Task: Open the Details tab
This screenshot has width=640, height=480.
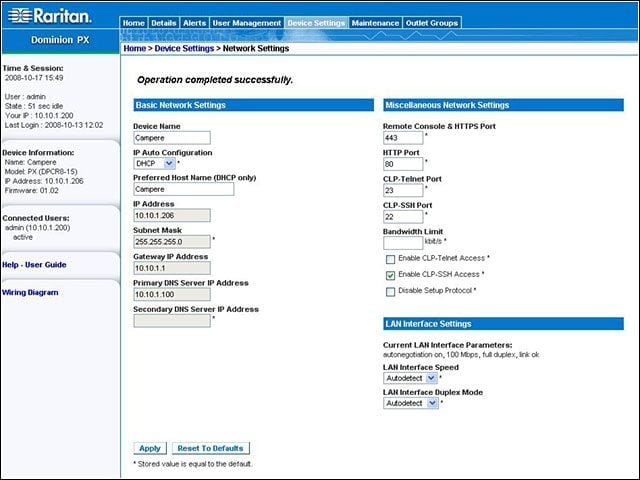Action: tap(164, 23)
